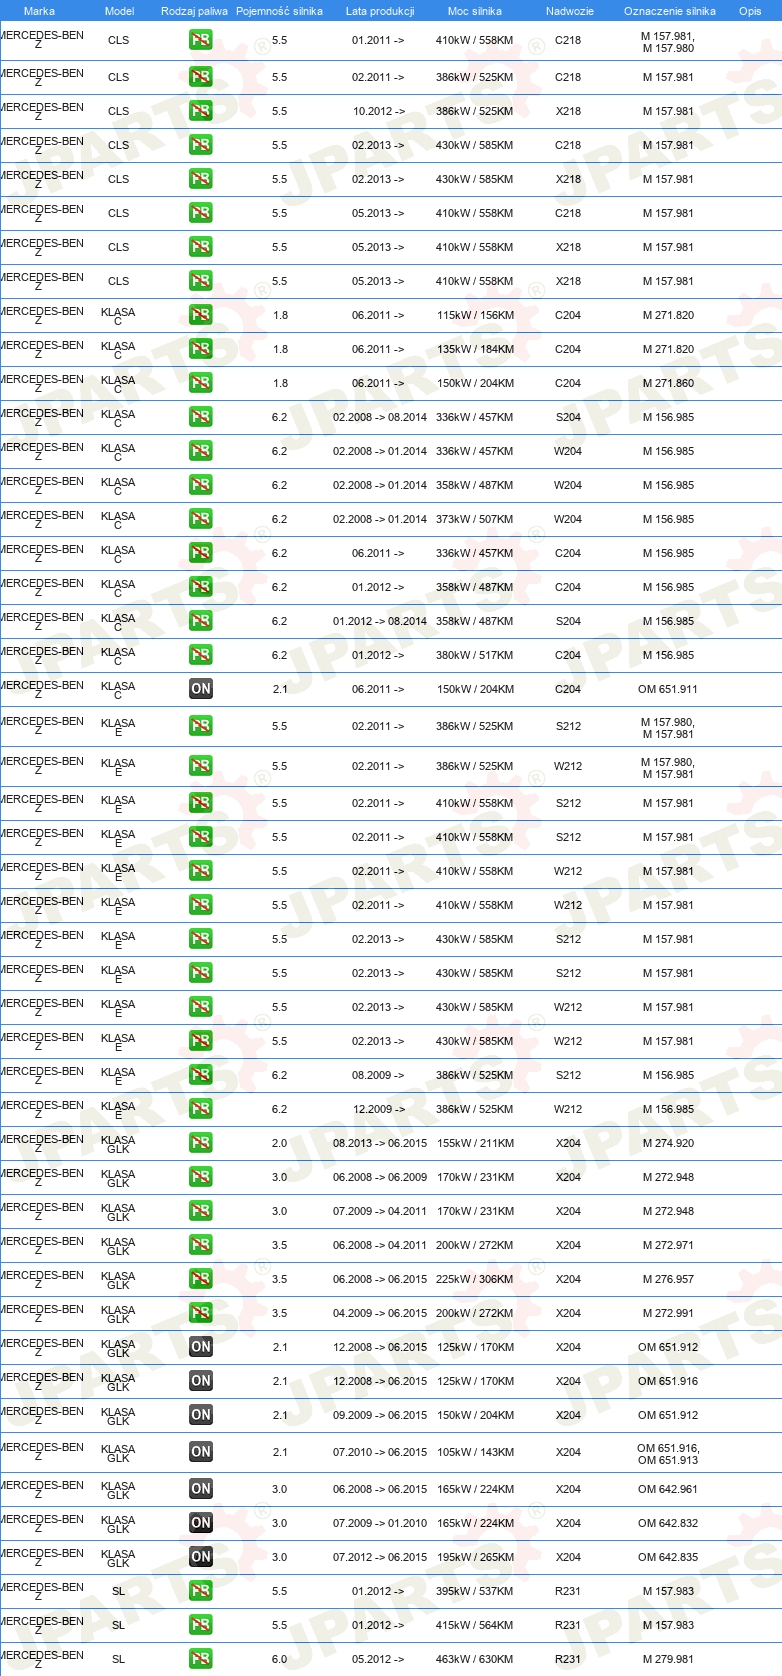This screenshot has width=782, height=1676.
Task: Click the power value "380kW / 517KM"
Action: click(475, 655)
